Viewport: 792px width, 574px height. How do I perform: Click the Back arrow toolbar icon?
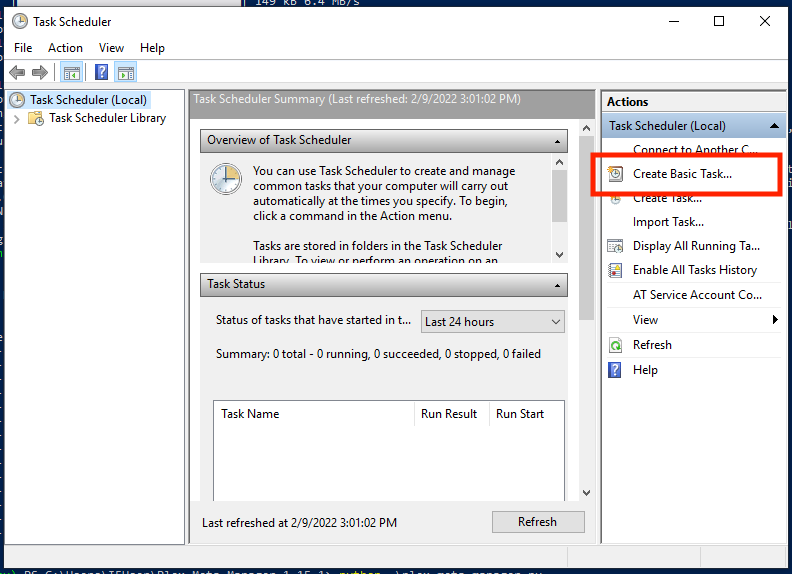[x=17, y=72]
